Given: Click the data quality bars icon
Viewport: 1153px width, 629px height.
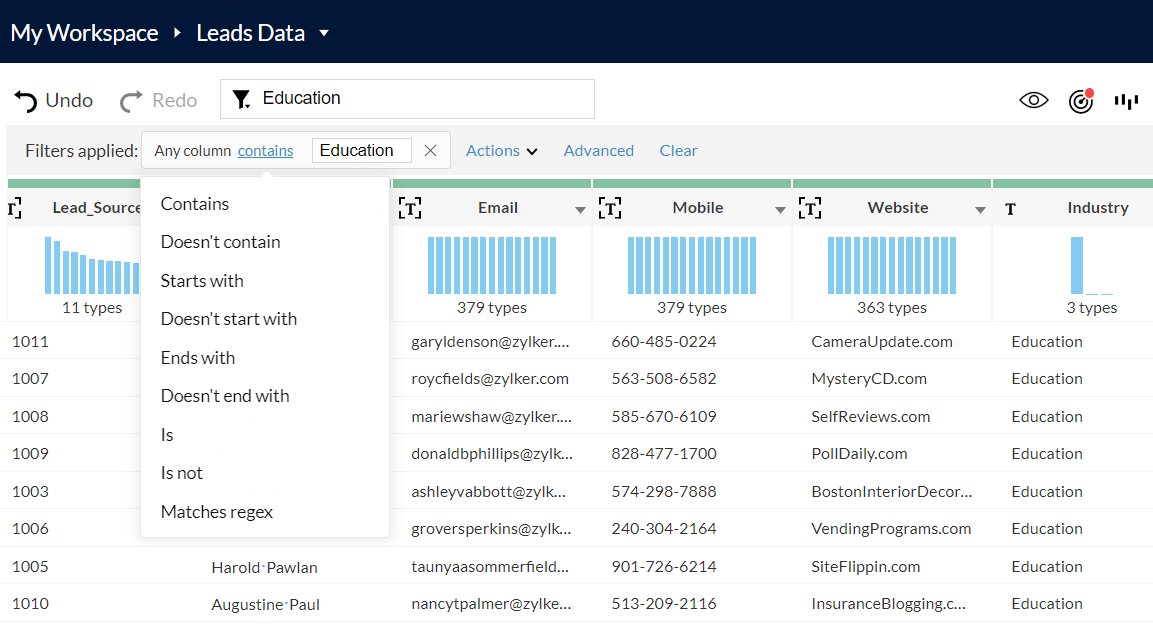Looking at the screenshot, I should coord(1127,100).
